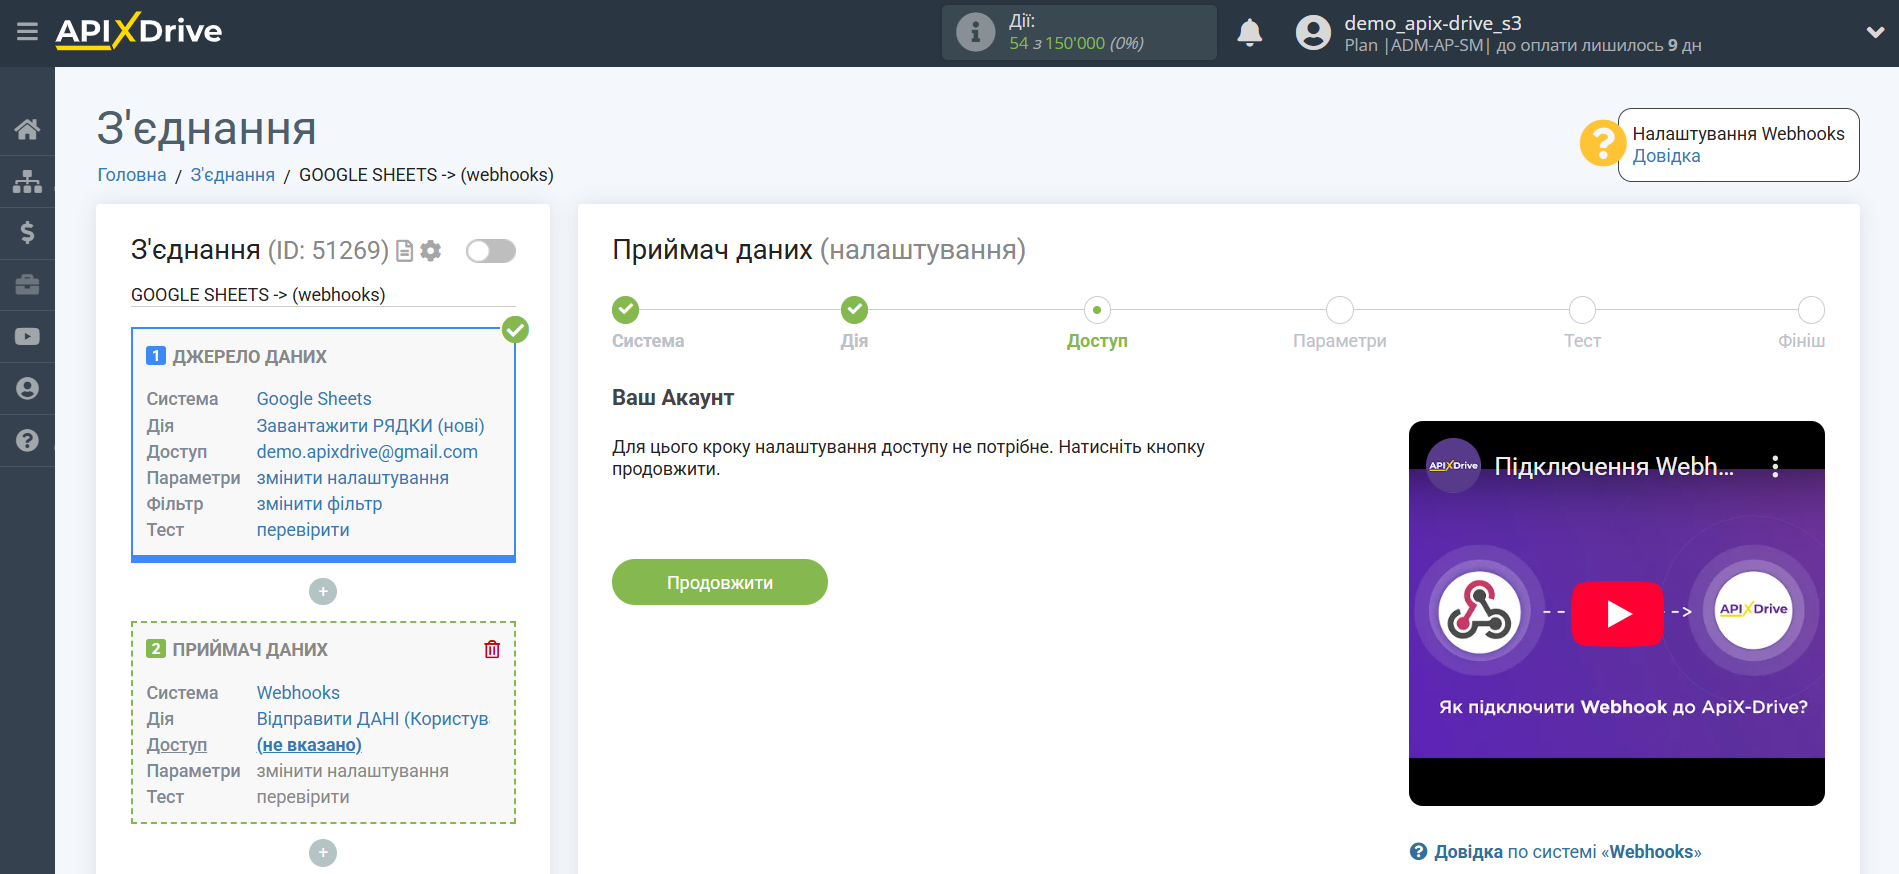Add step with plus below data receiver
This screenshot has height=874, width=1899.
click(323, 853)
